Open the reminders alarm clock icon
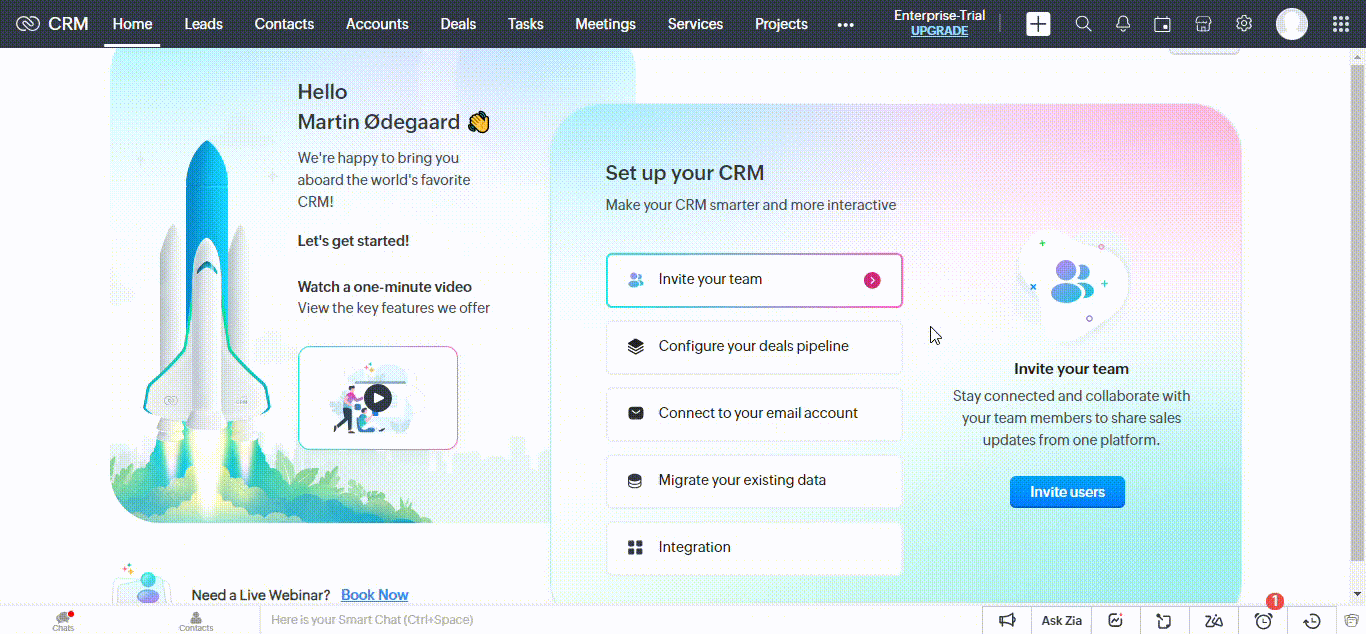This screenshot has width=1366, height=634. click(1262, 620)
